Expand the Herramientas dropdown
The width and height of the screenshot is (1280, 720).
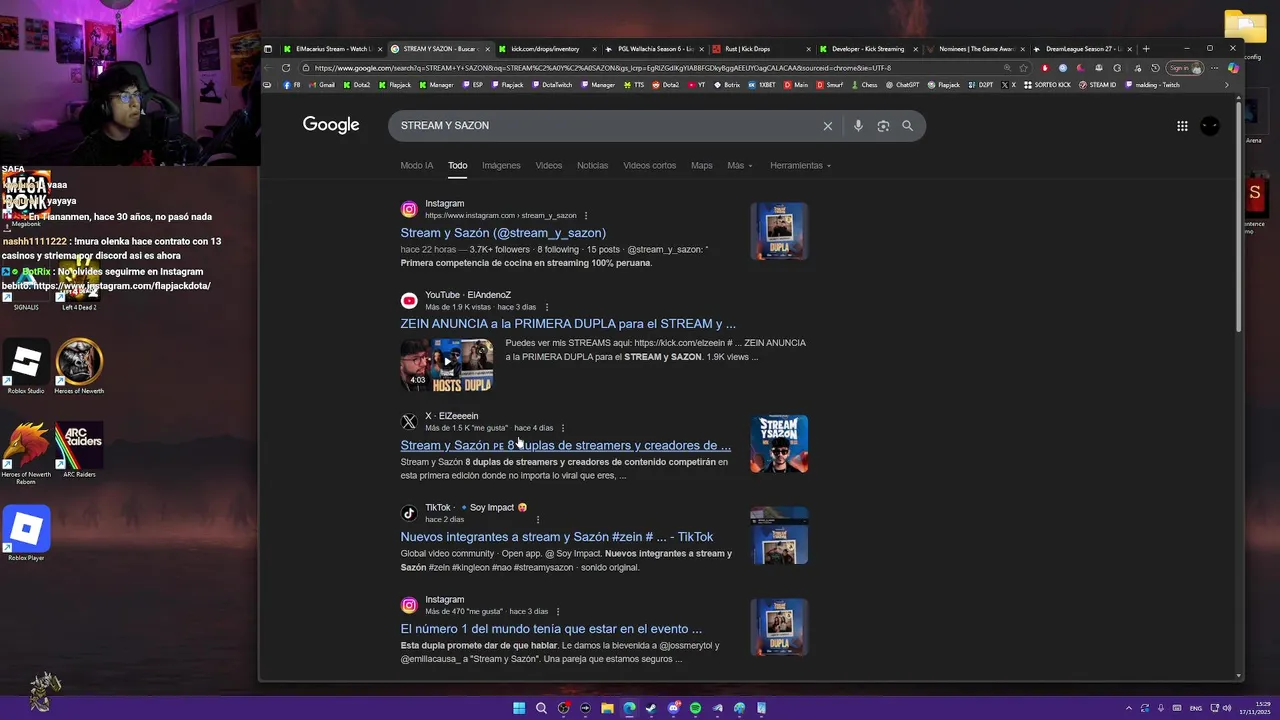point(800,165)
